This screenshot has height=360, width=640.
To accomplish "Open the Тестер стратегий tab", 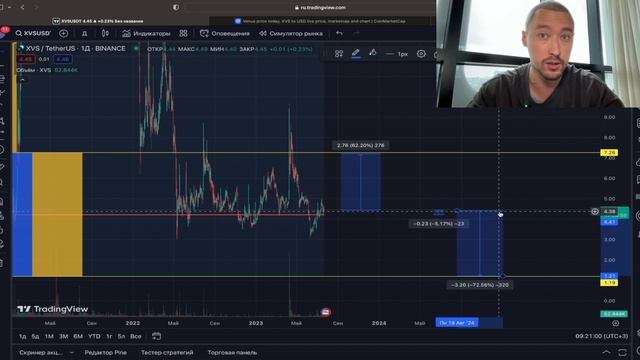I will 167,352.
